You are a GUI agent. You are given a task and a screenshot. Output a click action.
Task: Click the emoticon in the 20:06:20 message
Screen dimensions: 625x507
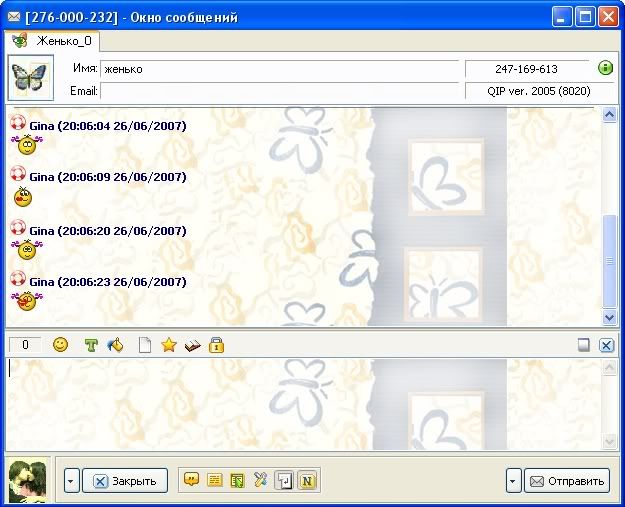[x=27, y=250]
